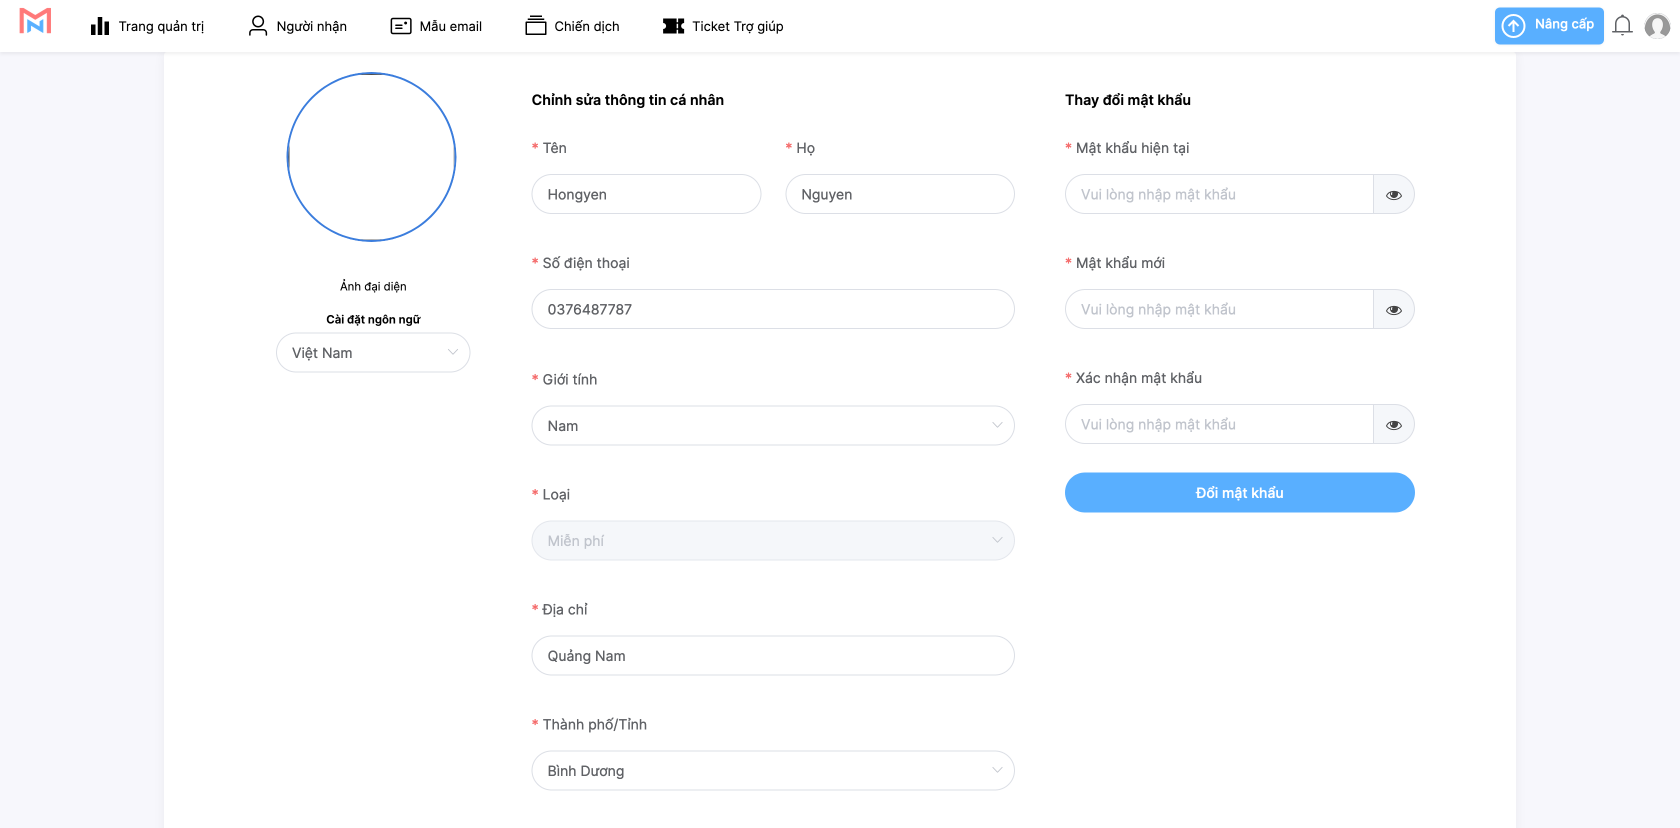The image size is (1680, 828).
Task: Open the Giới tính dropdown
Action: 772,426
